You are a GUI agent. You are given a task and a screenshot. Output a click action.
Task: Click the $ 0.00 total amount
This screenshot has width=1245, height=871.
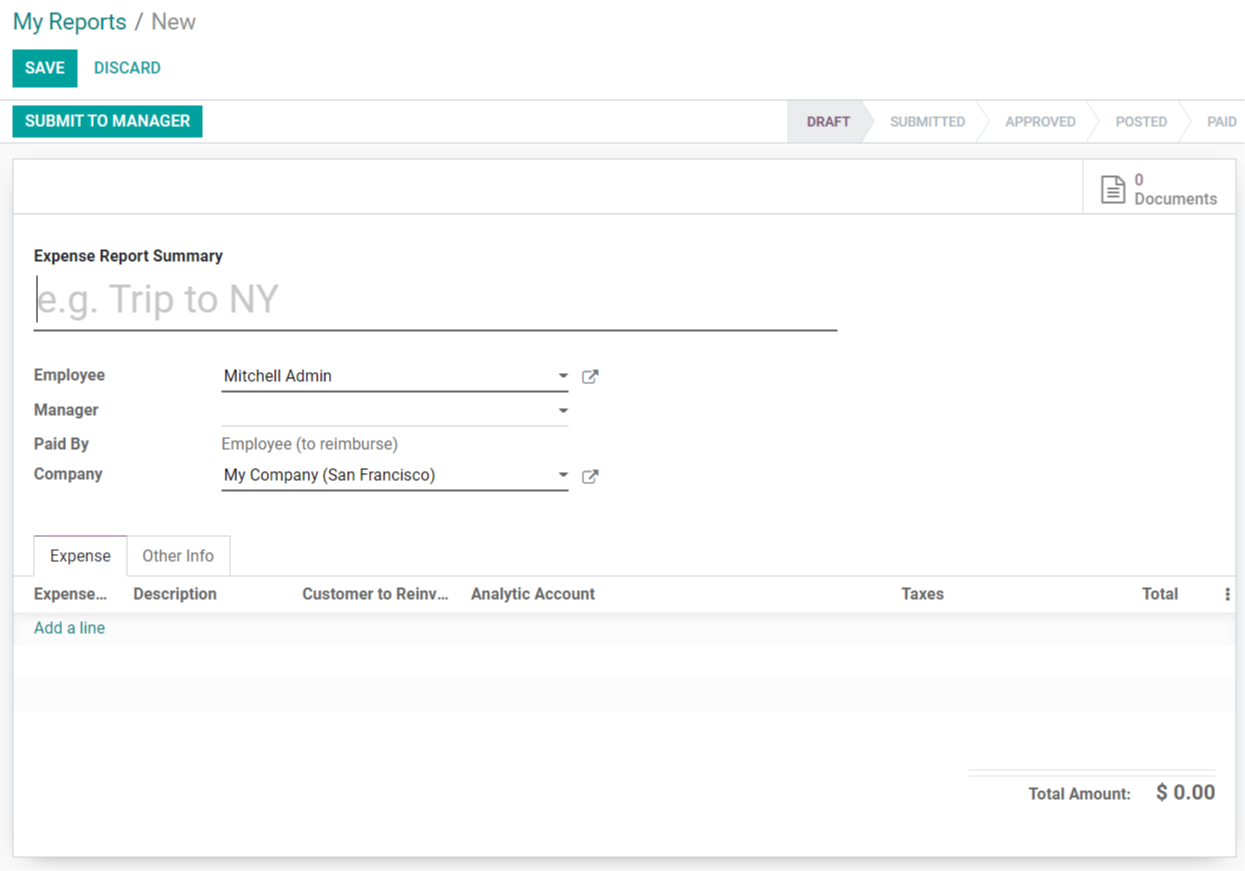1186,793
